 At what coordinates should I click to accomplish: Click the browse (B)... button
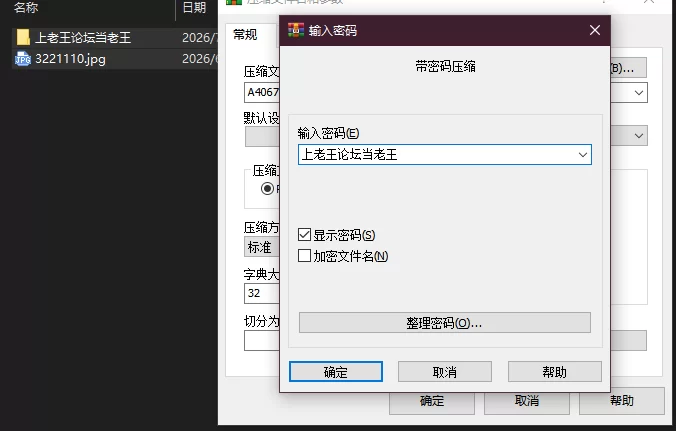tap(628, 68)
